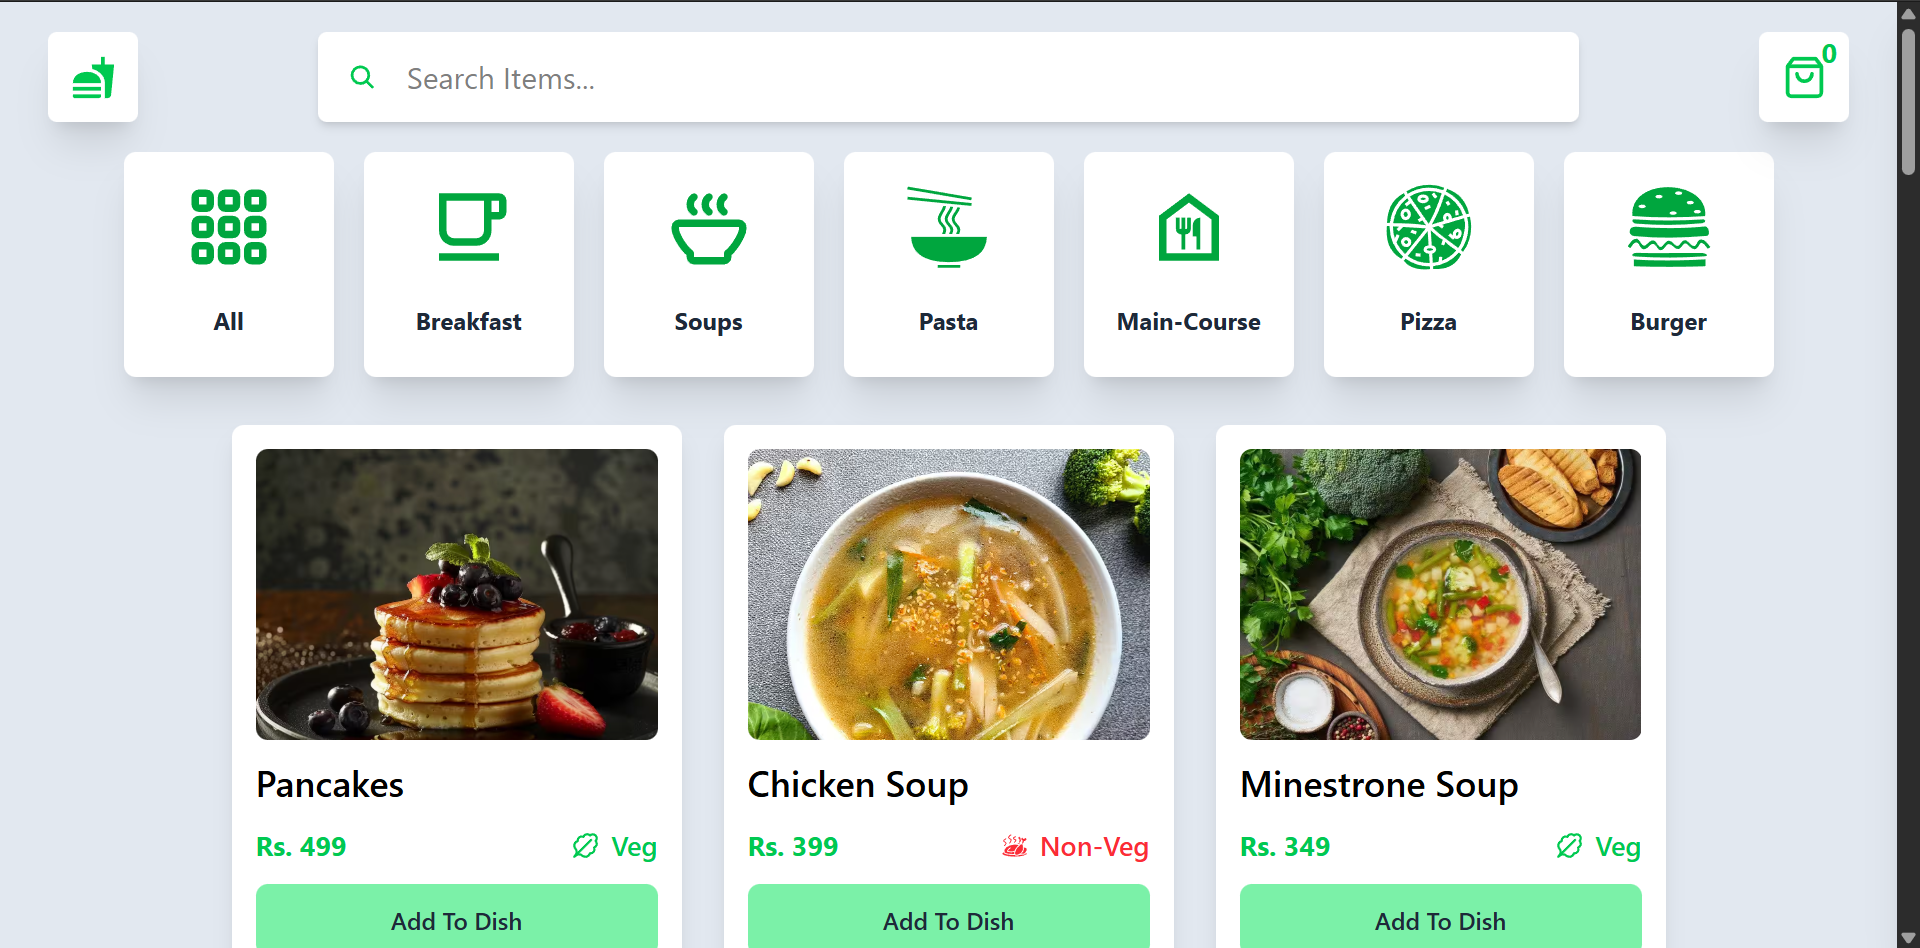Viewport: 1920px width, 948px height.
Task: Choose the Pizza category icon
Action: (x=1428, y=227)
